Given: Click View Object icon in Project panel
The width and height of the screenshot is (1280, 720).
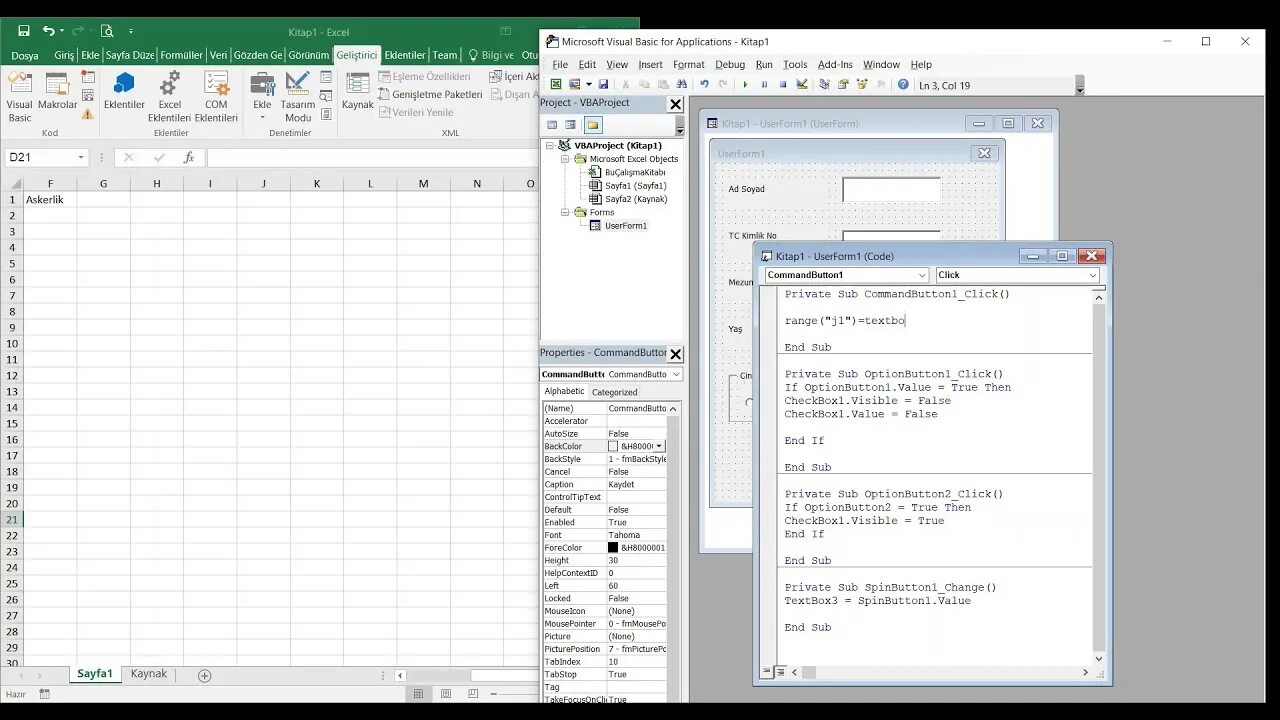Looking at the screenshot, I should tap(570, 125).
